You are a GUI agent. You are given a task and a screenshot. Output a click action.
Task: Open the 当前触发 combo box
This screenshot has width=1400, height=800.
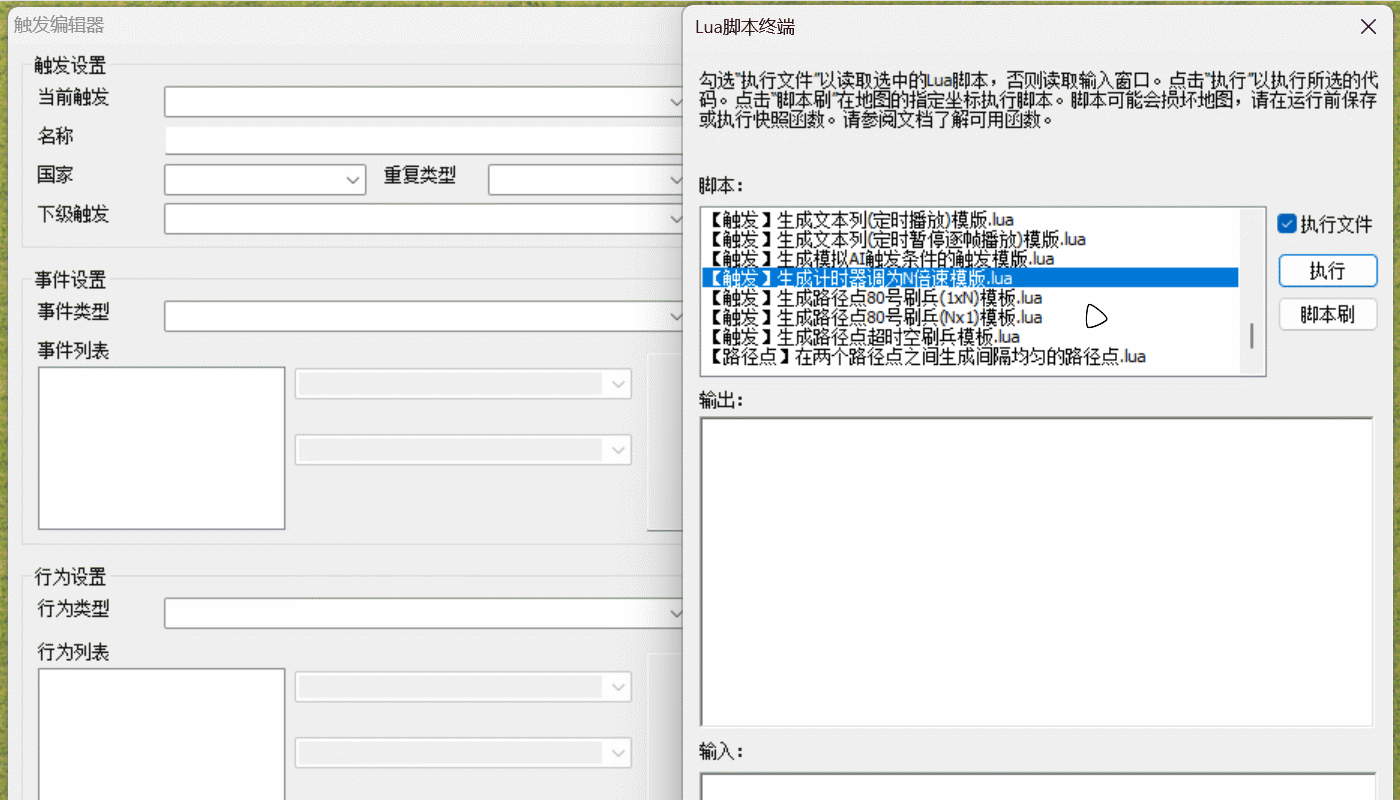424,102
